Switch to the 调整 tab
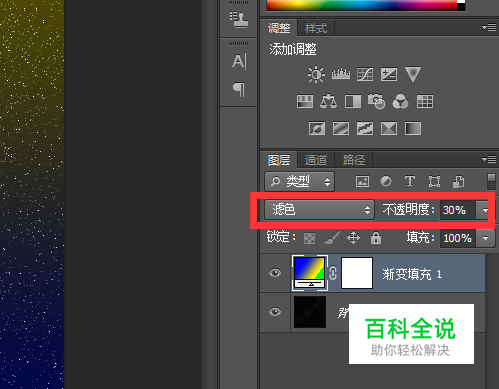 279,28
